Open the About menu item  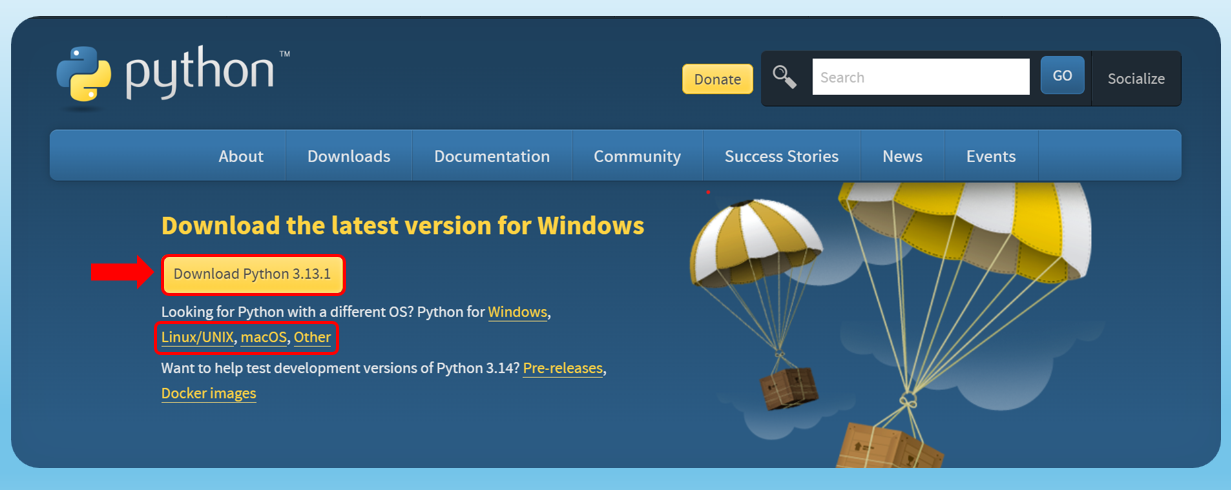[241, 156]
